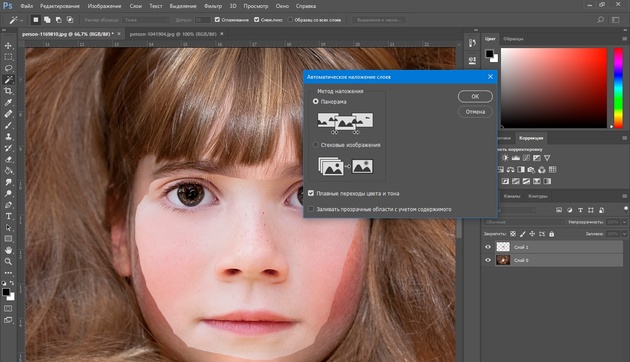Add Color Balance scales icon
Image resolution: width=630 pixels, height=362 pixels.
(x=510, y=170)
